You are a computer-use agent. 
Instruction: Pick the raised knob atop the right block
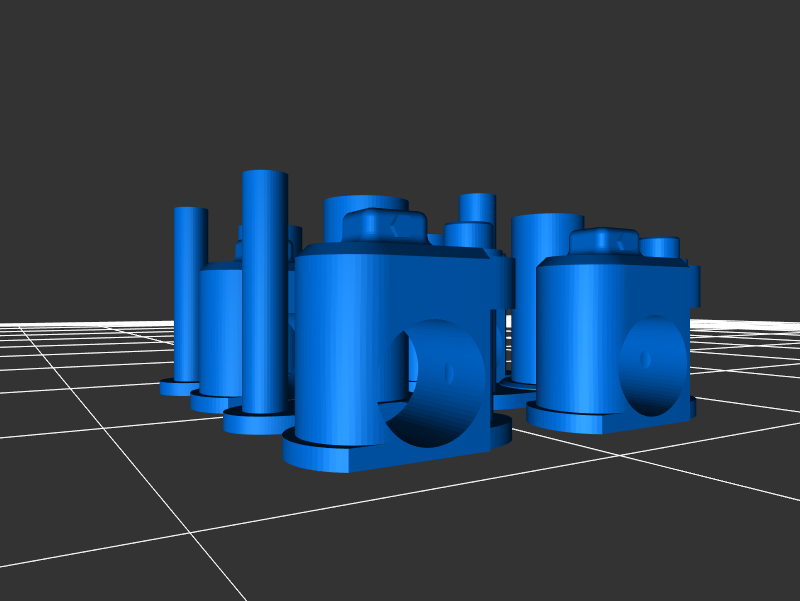[604, 242]
